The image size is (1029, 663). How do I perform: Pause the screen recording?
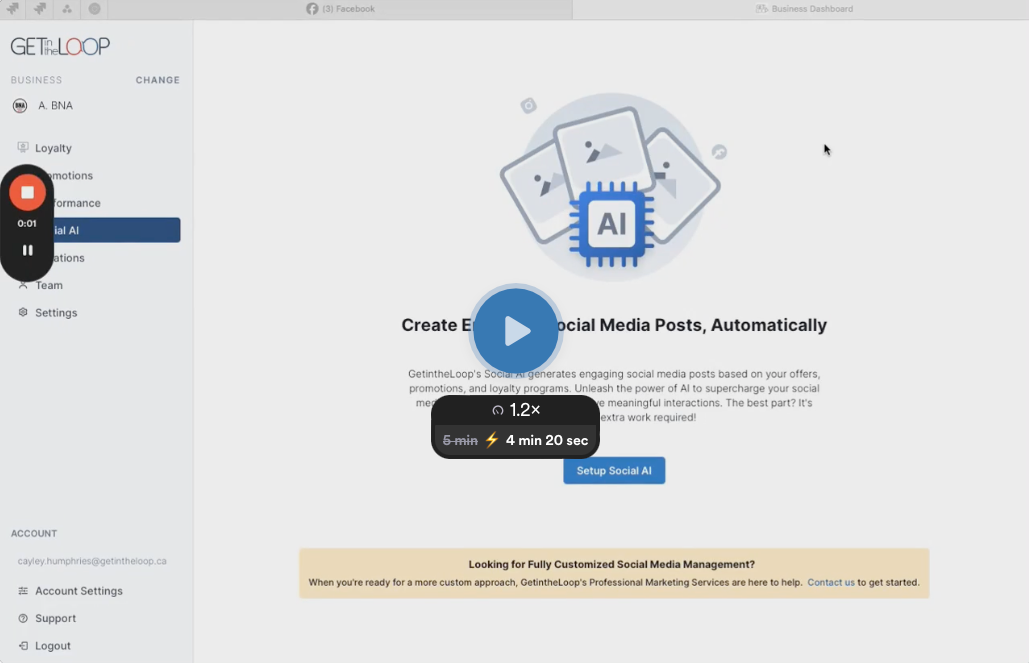26,249
